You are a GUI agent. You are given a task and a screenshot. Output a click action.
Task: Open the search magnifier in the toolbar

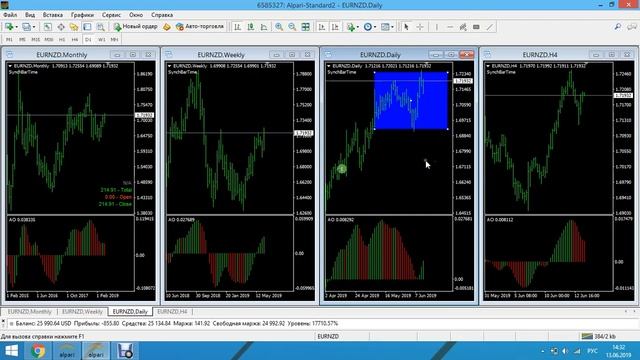[x=618, y=27]
